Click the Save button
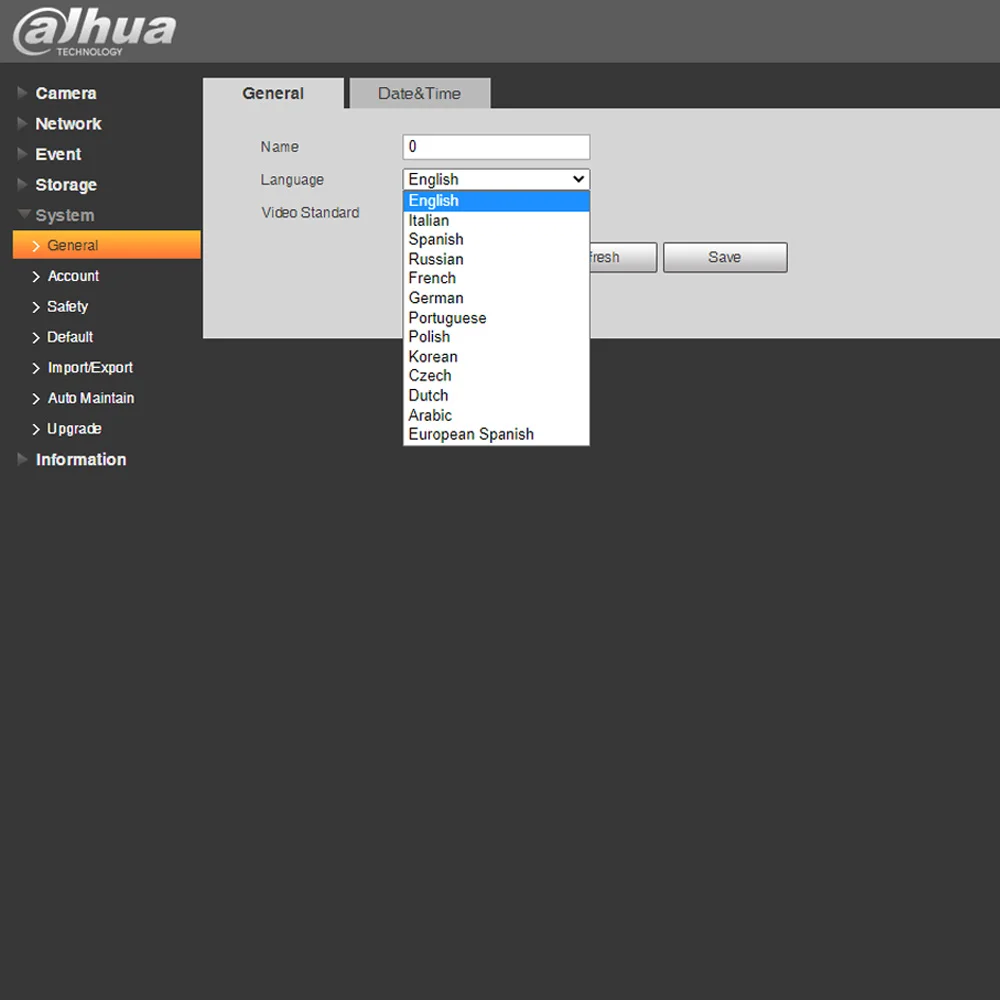The width and height of the screenshot is (1000, 1000). coord(725,258)
